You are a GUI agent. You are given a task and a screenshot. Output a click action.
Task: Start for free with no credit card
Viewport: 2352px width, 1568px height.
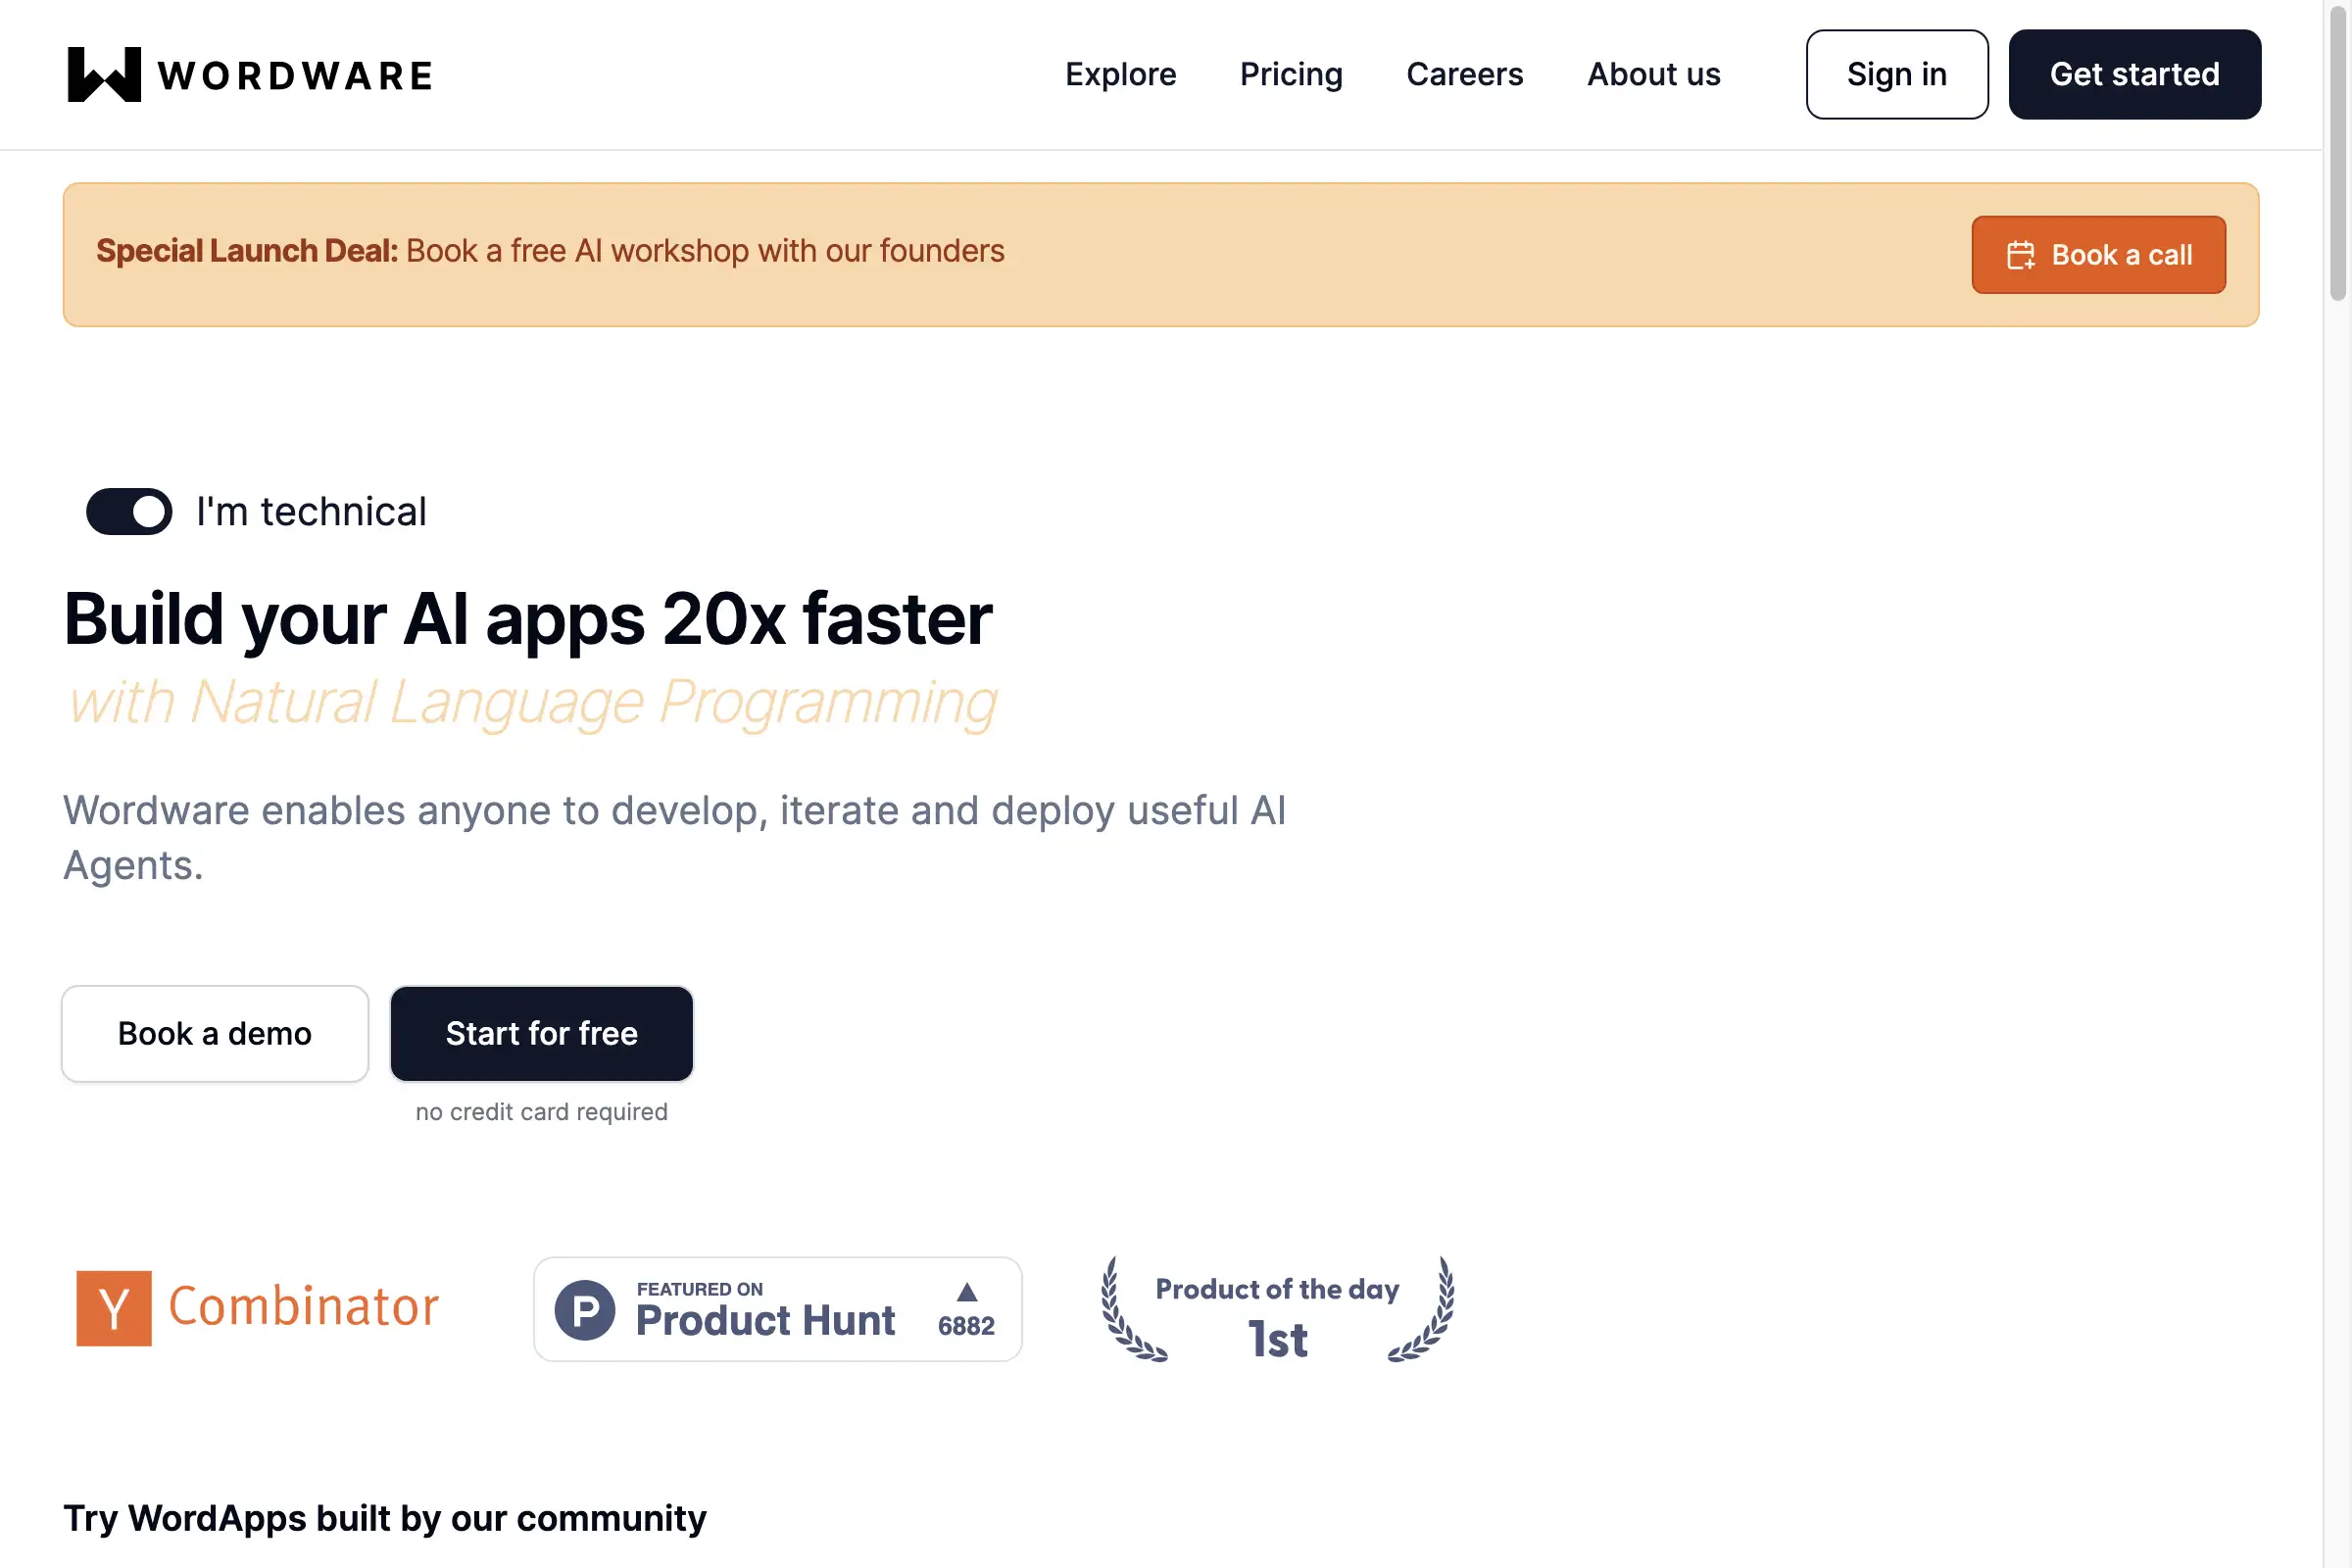click(x=541, y=1033)
